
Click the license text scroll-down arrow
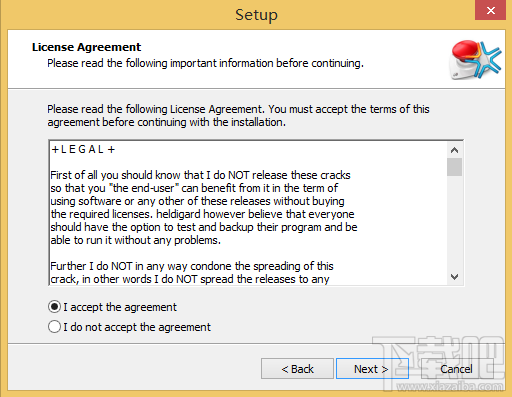[x=454, y=277]
